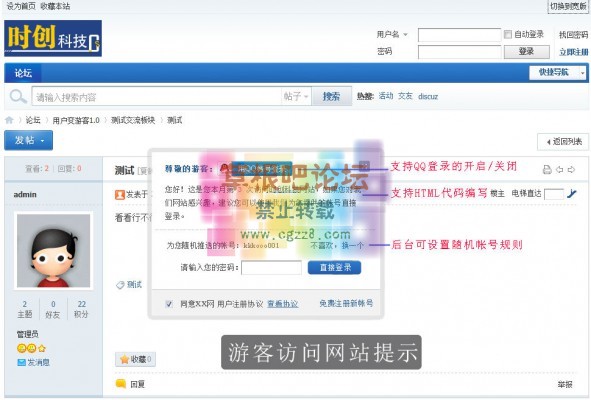Click the search magnifier icon

18,97
